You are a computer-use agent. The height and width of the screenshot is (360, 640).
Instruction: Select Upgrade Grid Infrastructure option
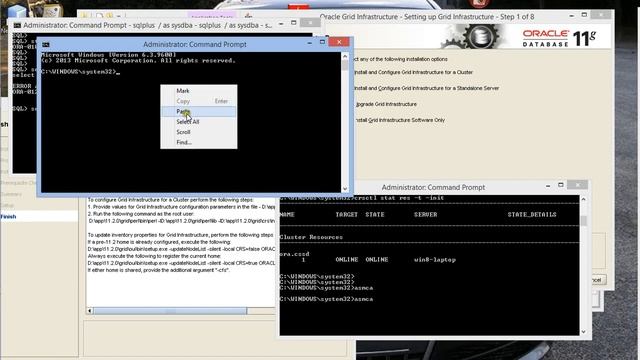pos(386,104)
